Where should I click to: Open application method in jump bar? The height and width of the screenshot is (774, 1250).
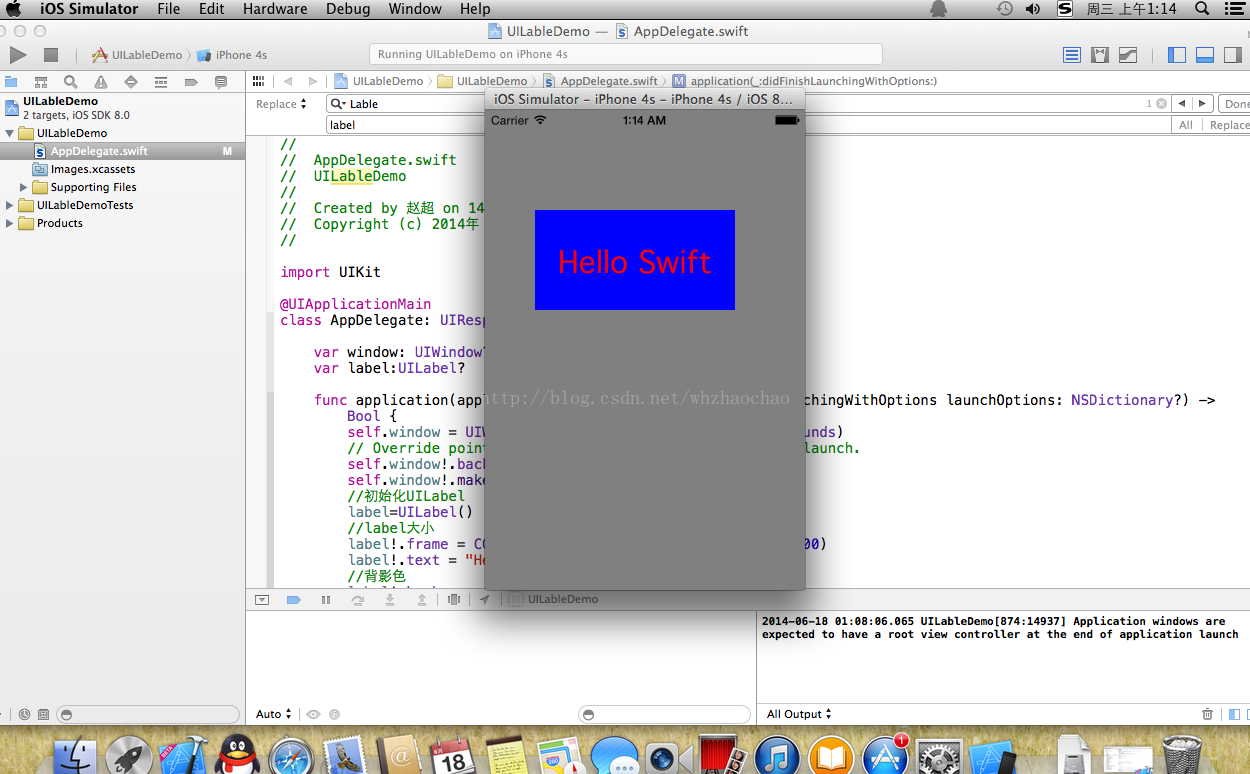[805, 81]
